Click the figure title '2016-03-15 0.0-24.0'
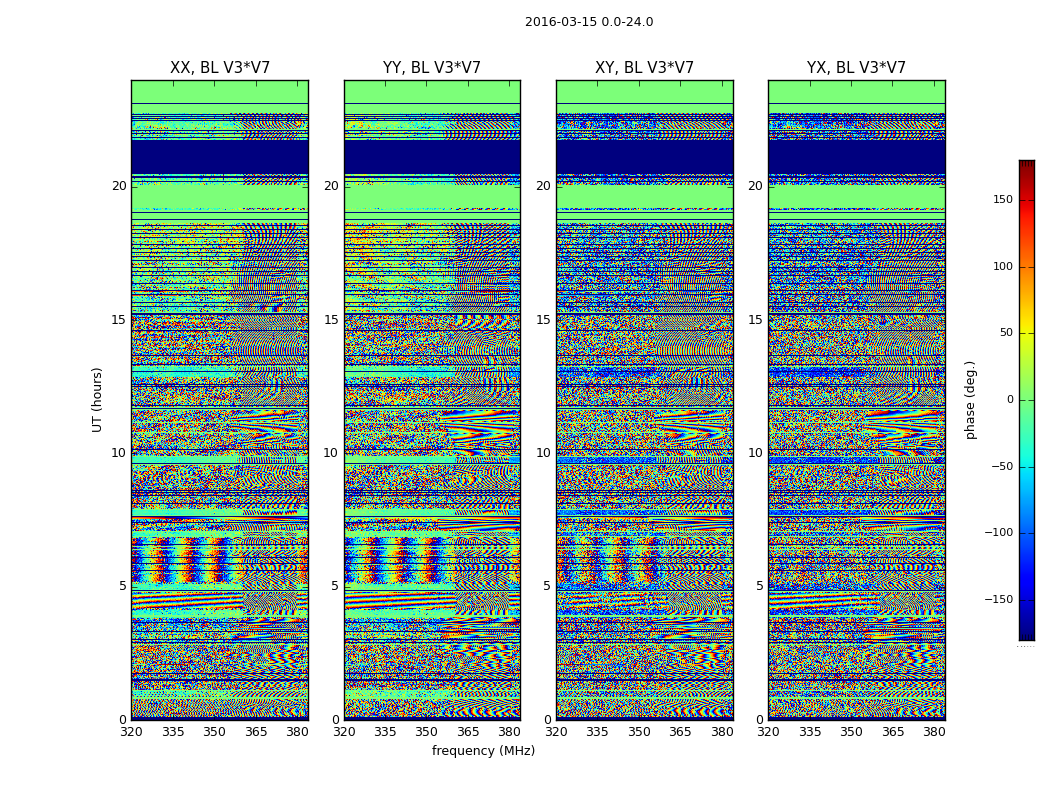 (x=589, y=22)
